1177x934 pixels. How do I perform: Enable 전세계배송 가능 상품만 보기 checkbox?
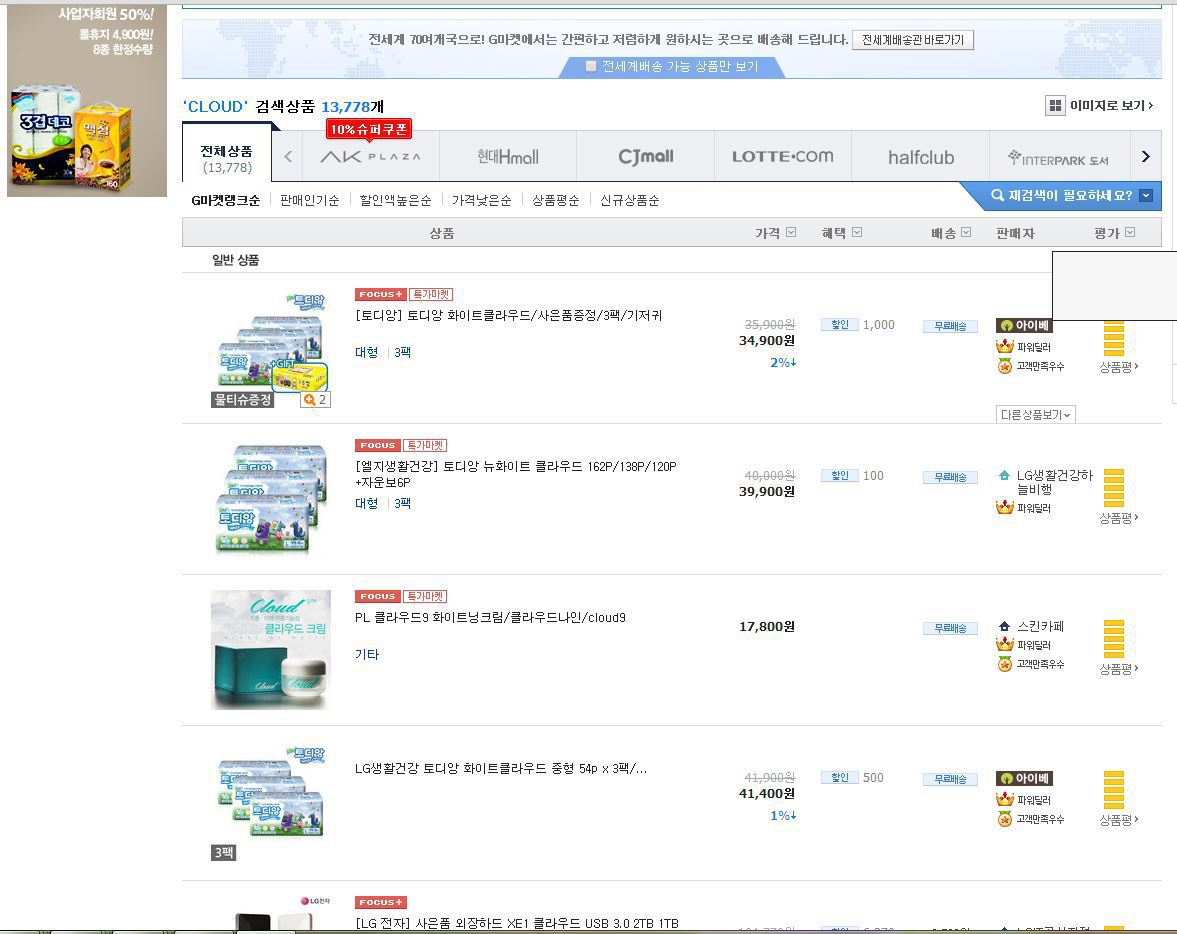pos(591,66)
